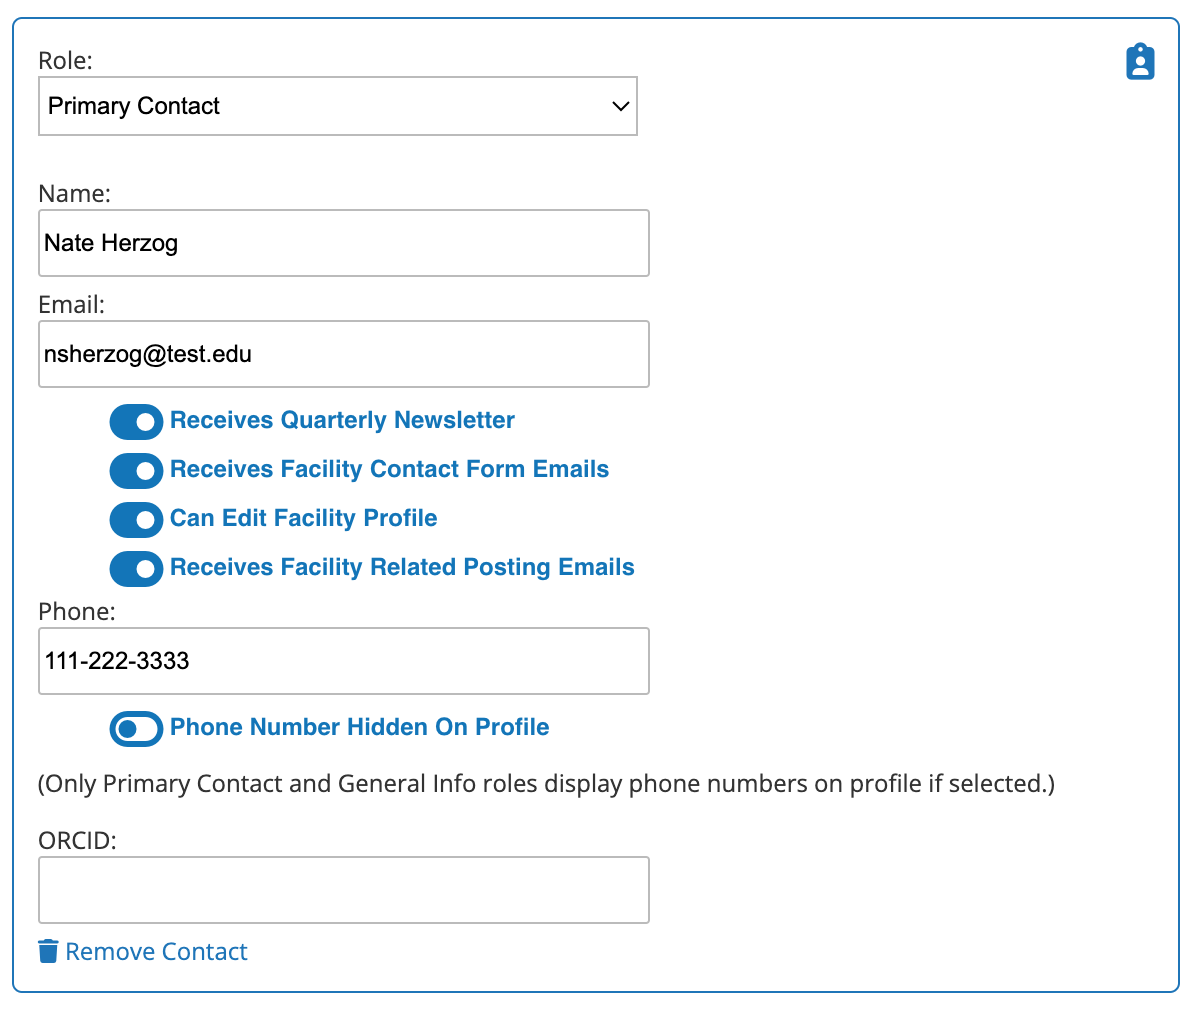
Task: Click into the Name field
Action: coord(344,243)
